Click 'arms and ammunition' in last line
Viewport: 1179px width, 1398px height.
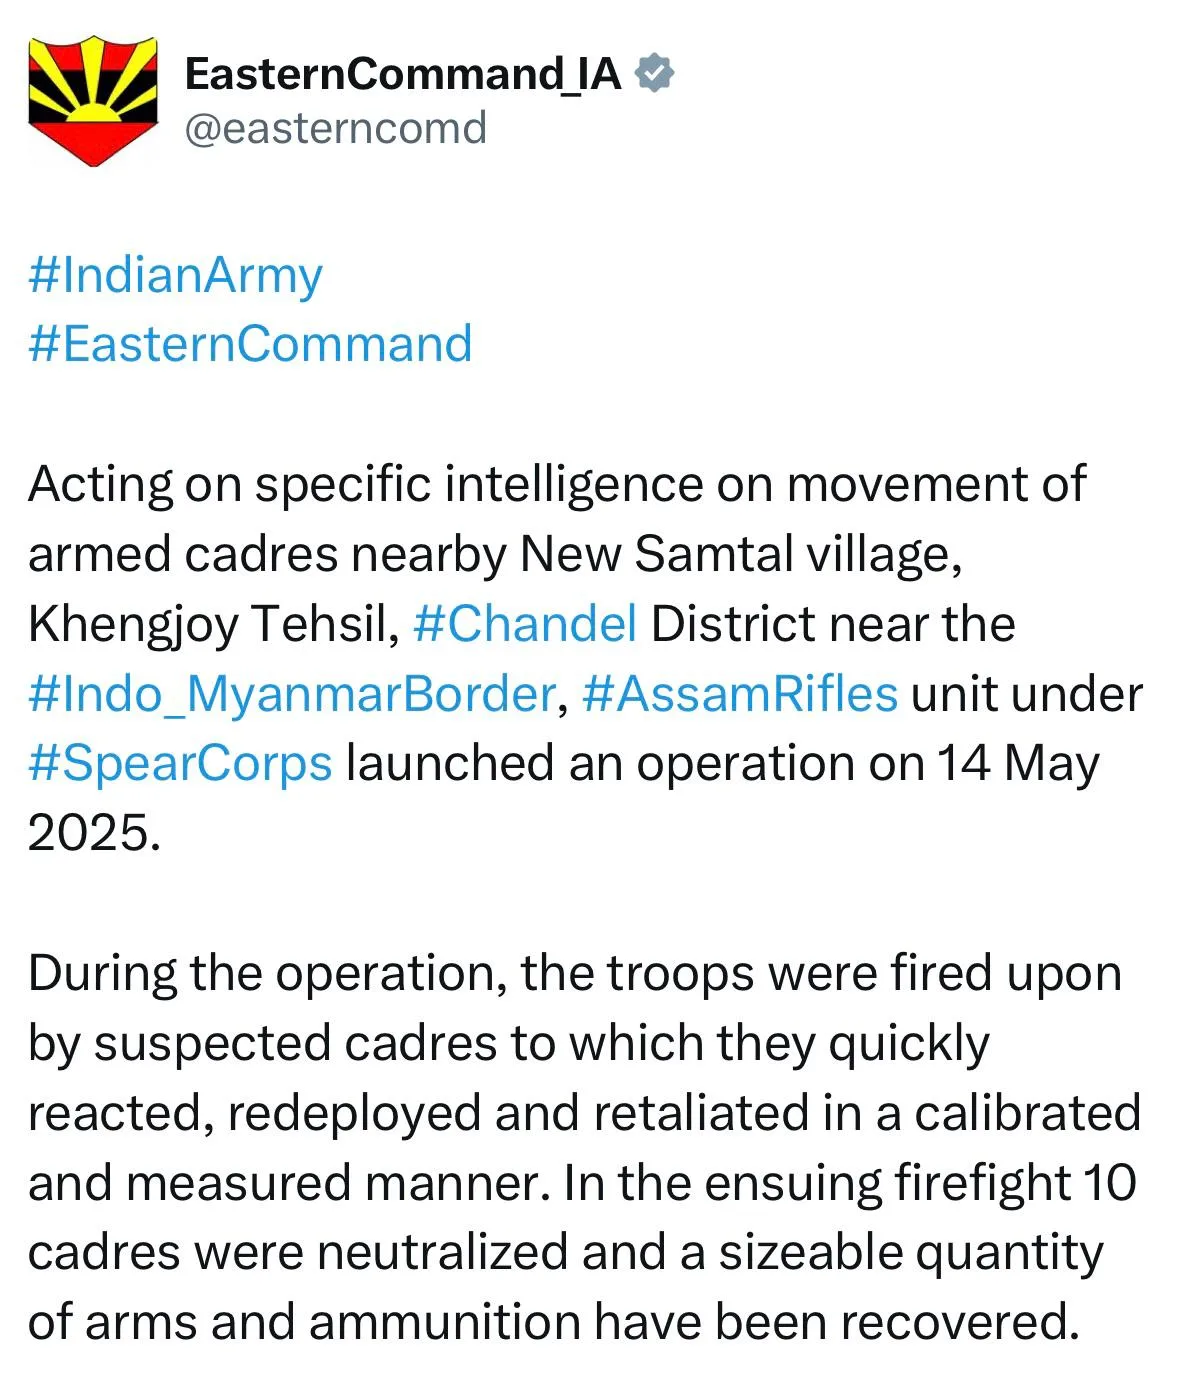(333, 1322)
